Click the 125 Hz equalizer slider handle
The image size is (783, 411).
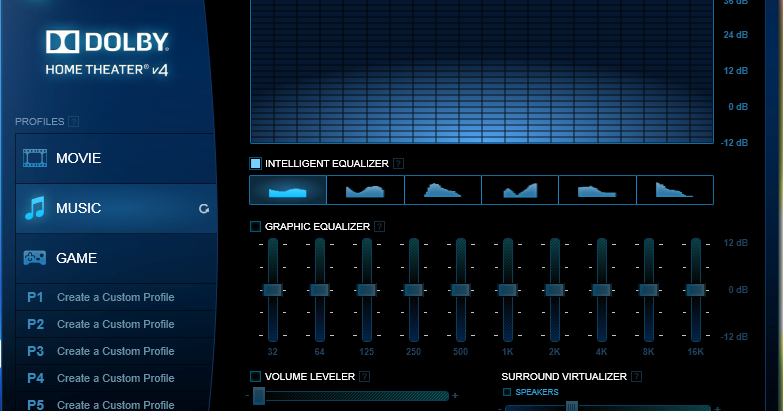[x=367, y=290]
